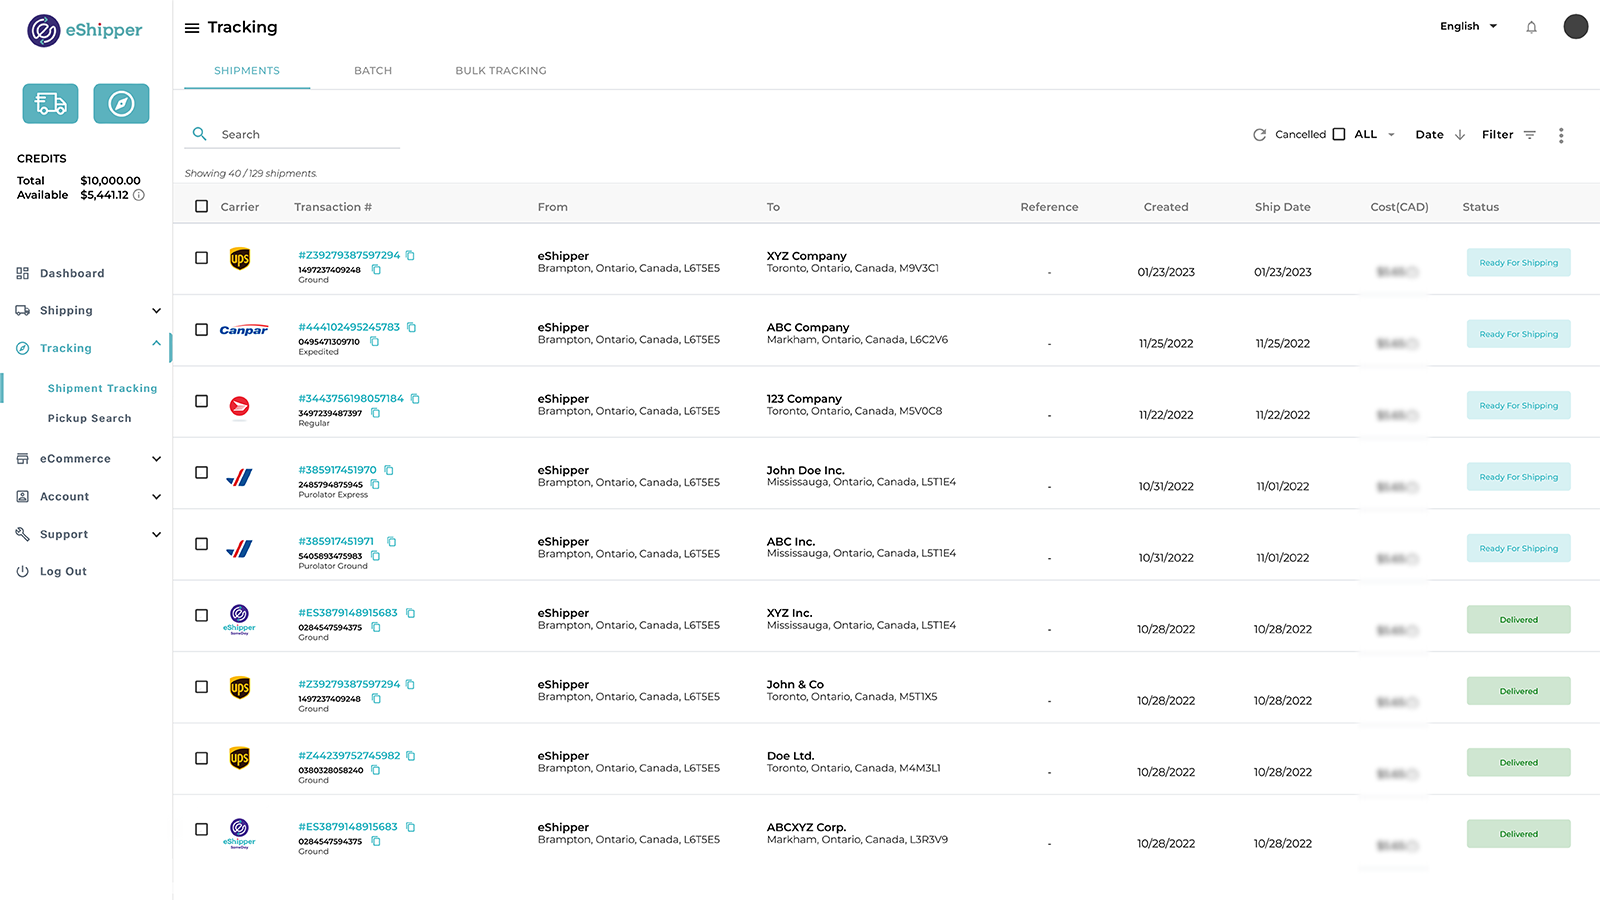
Task: Toggle the Cancelled checkbox
Action: pos(1338,135)
